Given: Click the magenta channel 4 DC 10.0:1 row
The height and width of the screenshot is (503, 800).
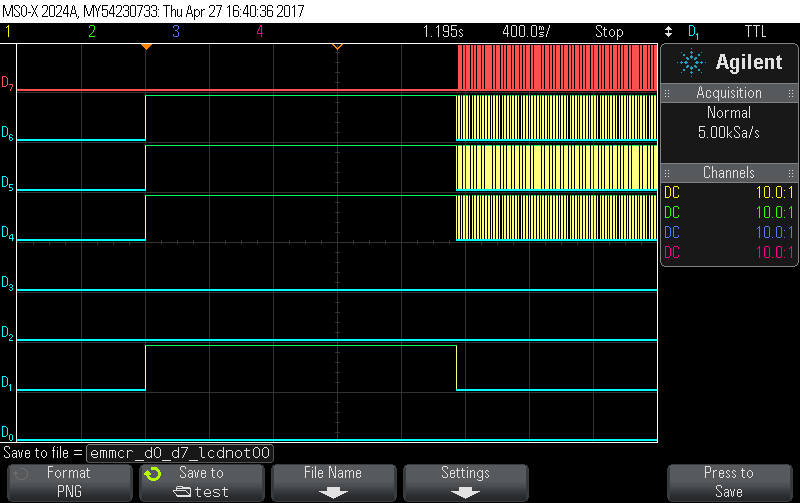Looking at the screenshot, I should pos(729,252).
